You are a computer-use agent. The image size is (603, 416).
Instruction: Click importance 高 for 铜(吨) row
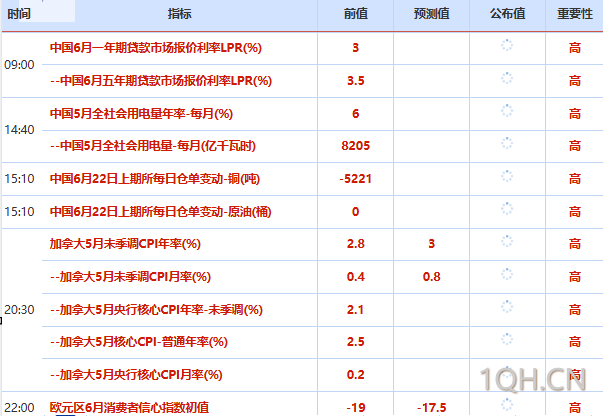pos(575,179)
